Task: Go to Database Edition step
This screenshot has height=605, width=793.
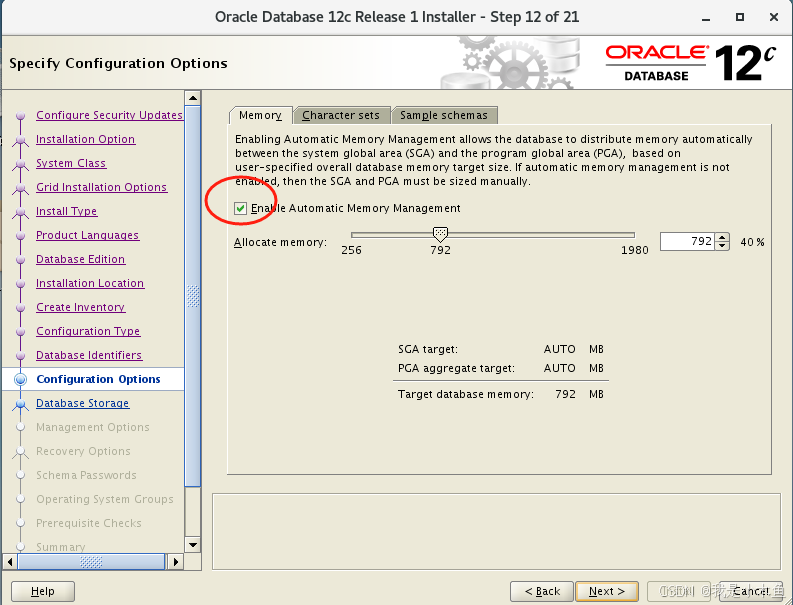Action: (80, 259)
